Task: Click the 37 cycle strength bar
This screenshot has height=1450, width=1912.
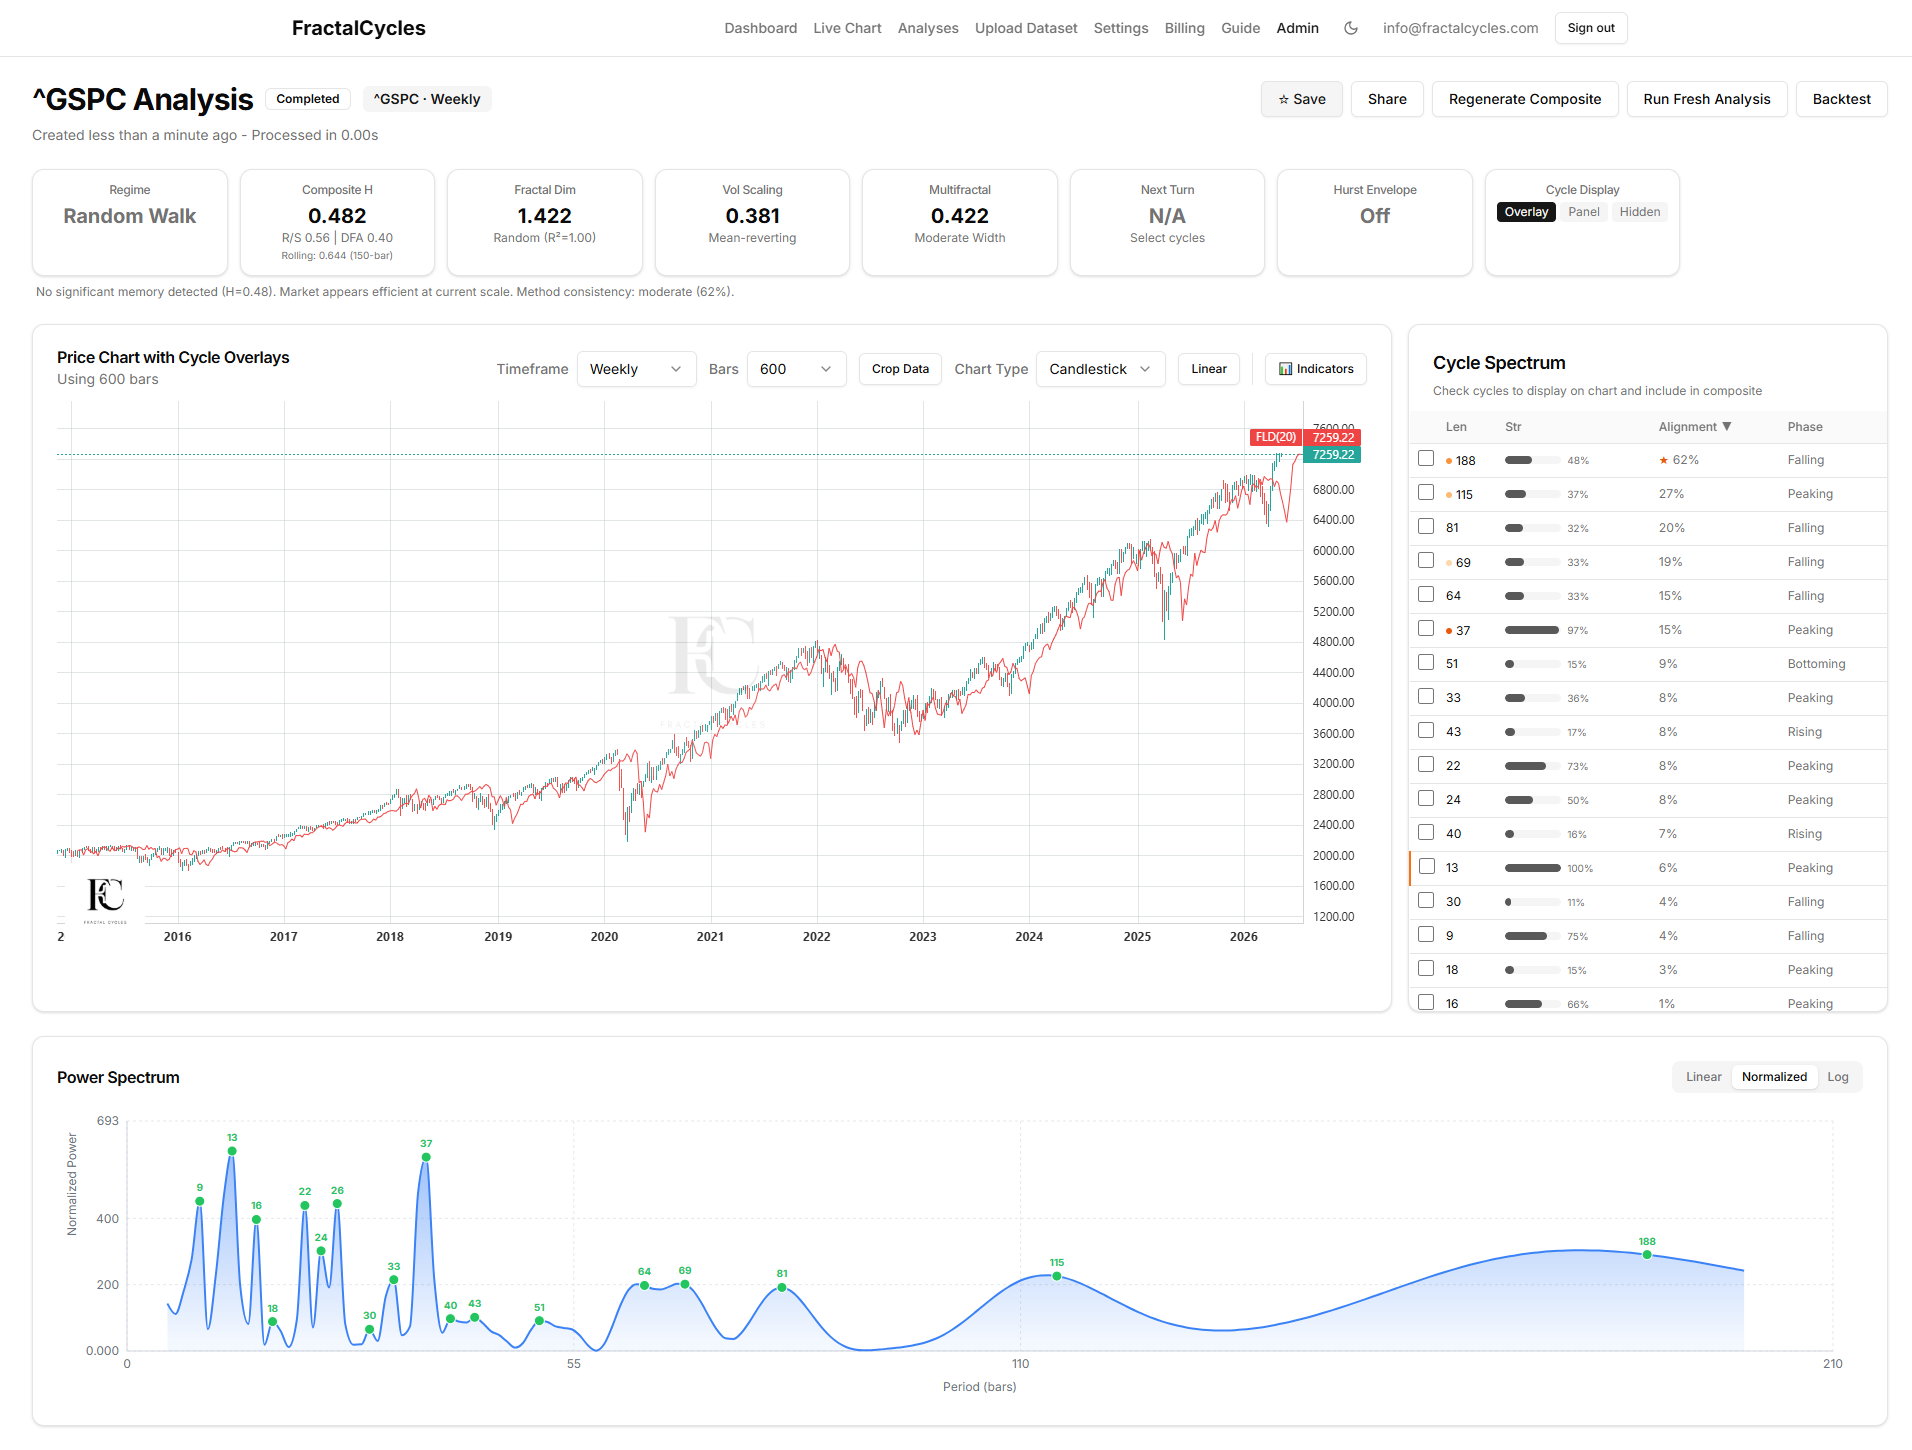Action: click(x=1532, y=630)
